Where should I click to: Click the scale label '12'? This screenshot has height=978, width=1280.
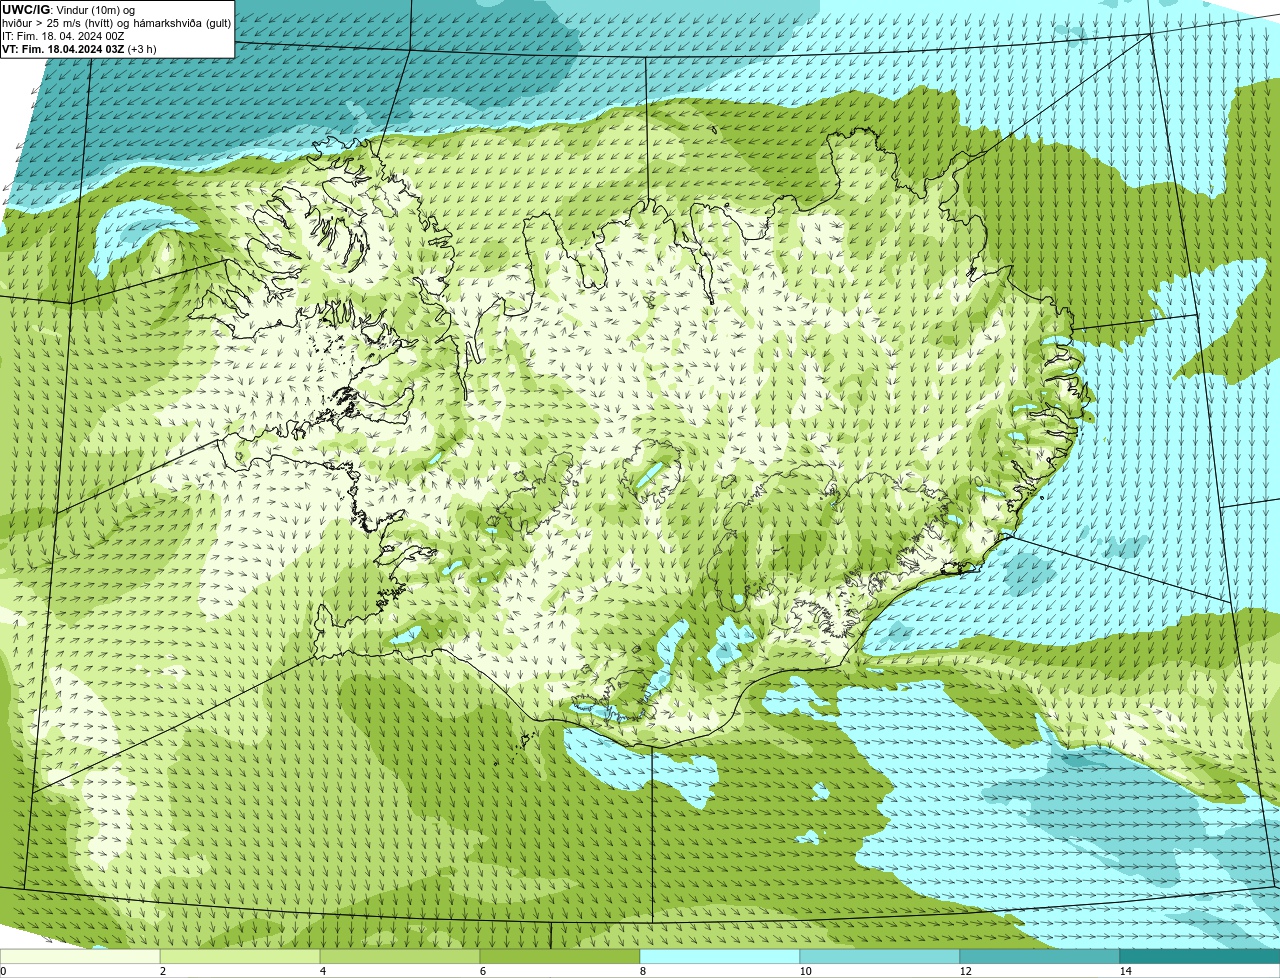[x=965, y=971]
